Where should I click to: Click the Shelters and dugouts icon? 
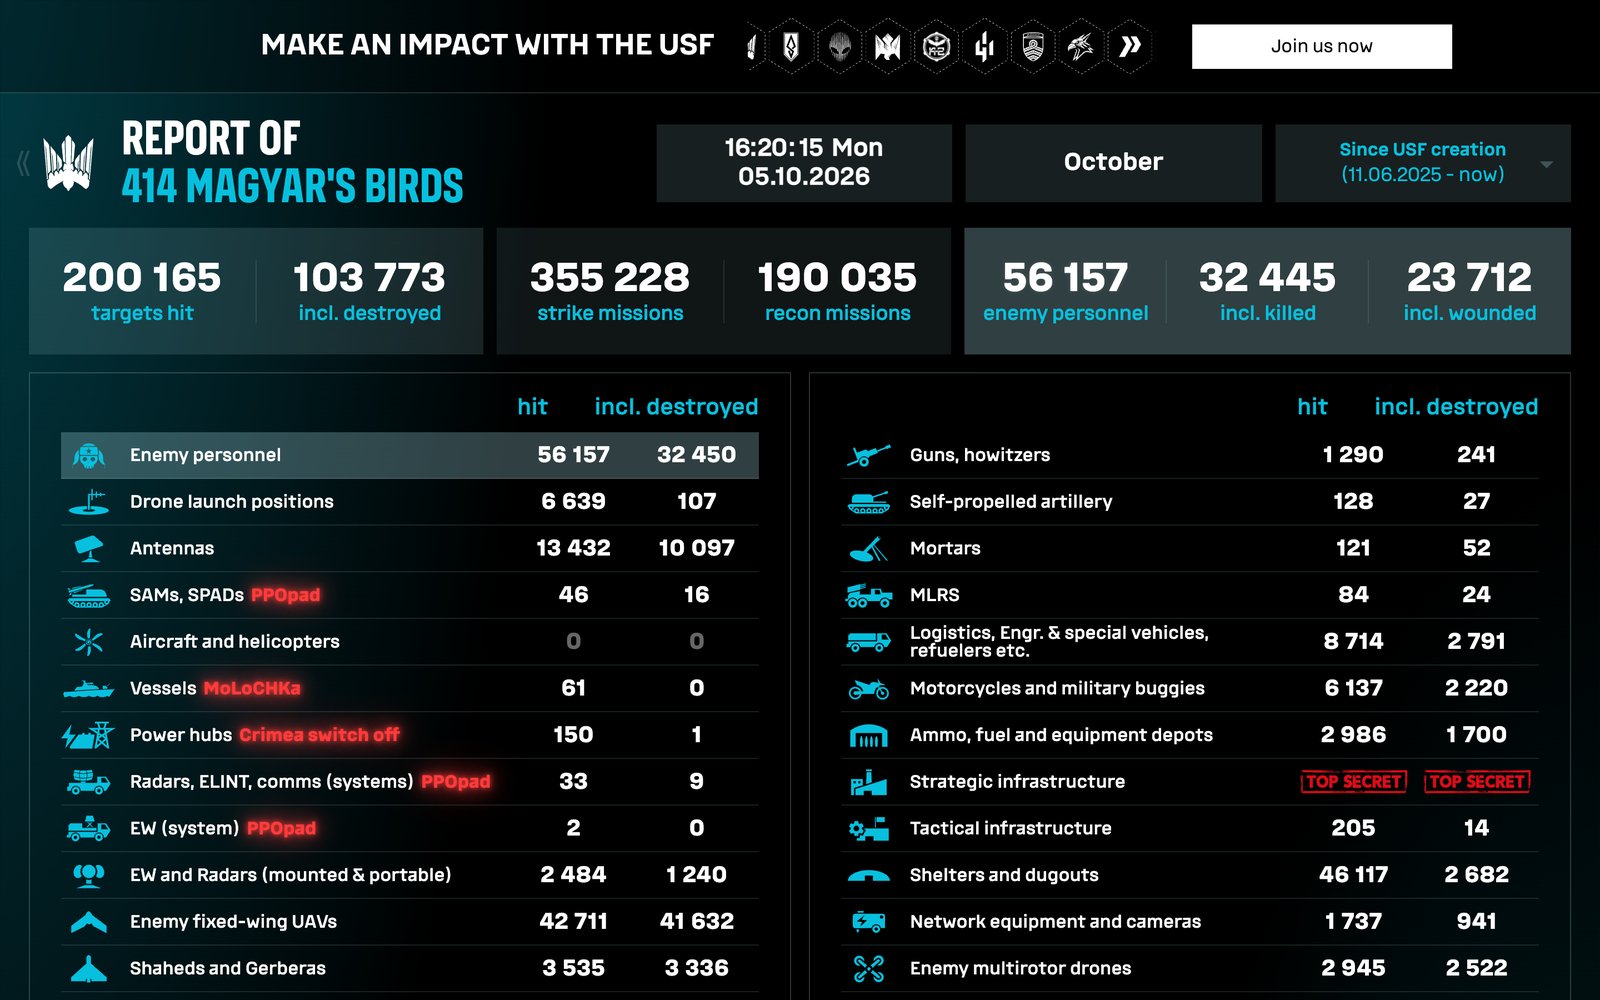[868, 876]
